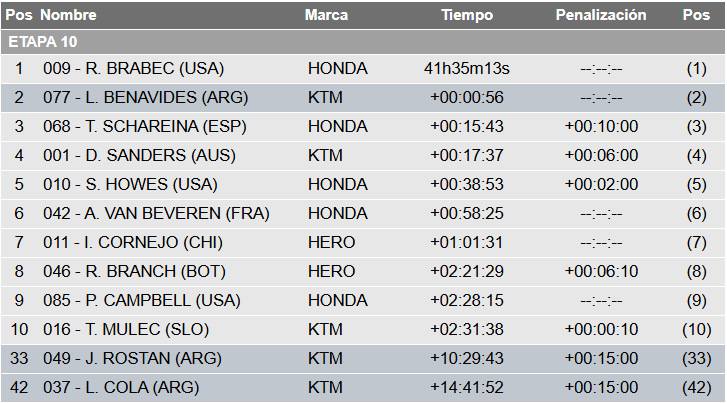Select rider 042 - A. VAN BEVEREN
This screenshot has height=403, width=727.
click(x=156, y=214)
